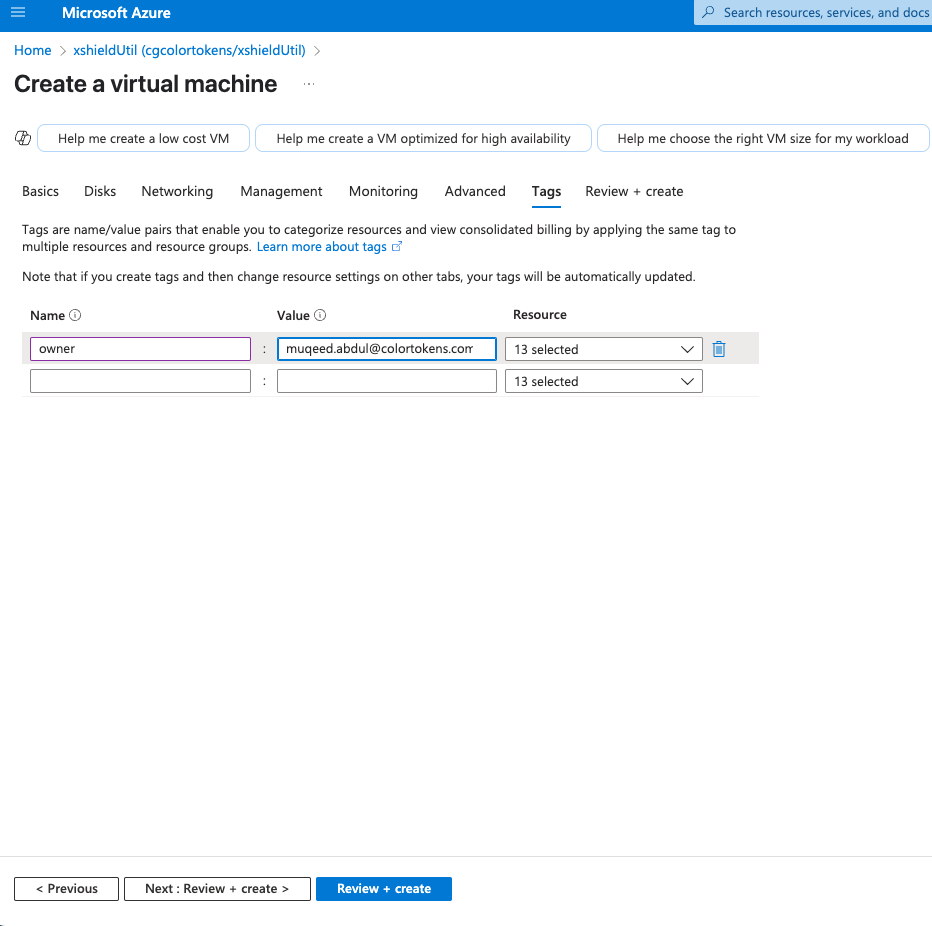Switch to the Basics tab
Viewport: 932px width, 926px height.
pos(40,191)
